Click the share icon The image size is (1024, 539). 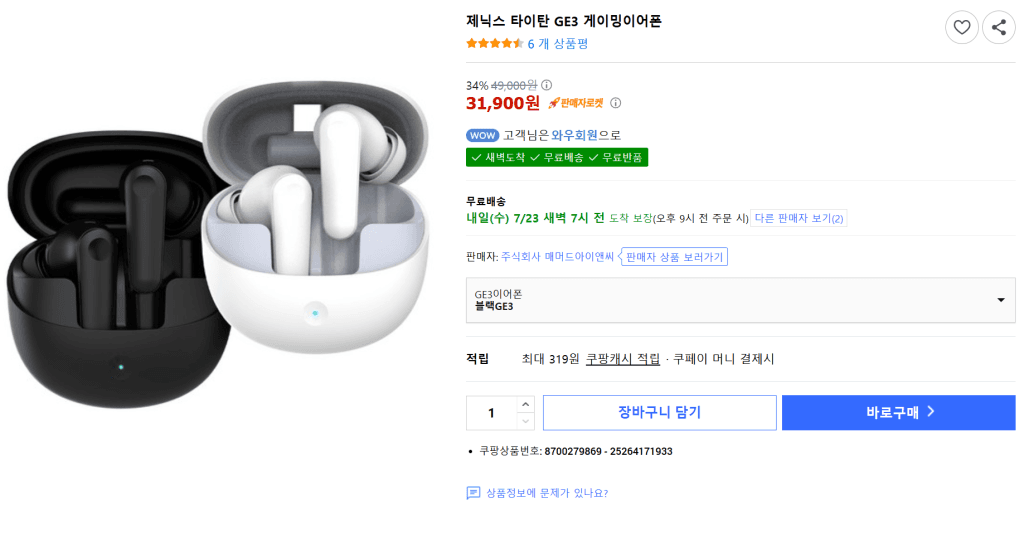point(999,27)
